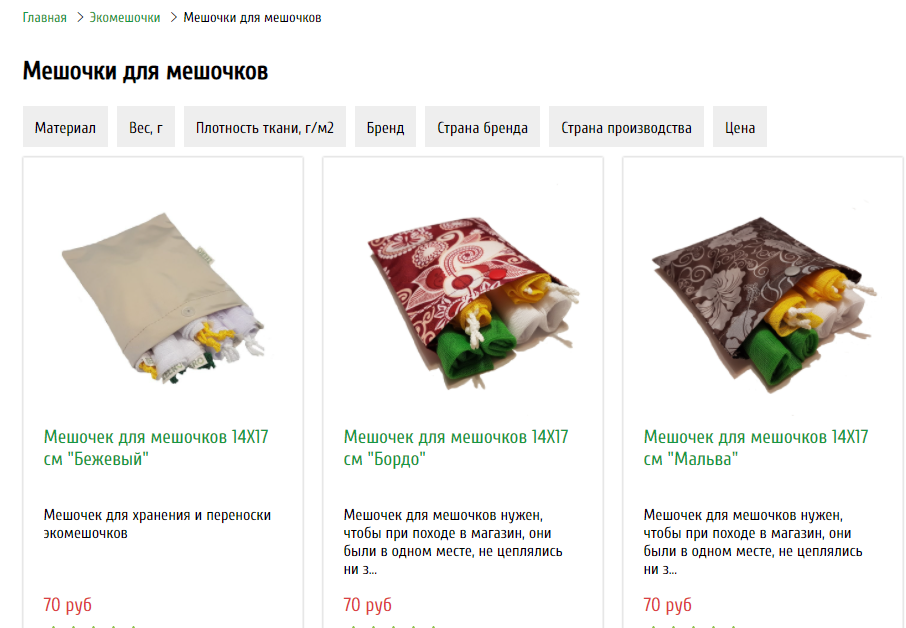
Task: Open the Цена filter
Action: coord(740,127)
